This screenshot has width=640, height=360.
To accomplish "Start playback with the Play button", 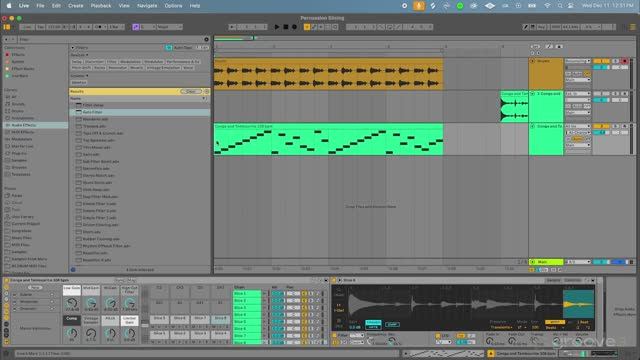I will pyautogui.click(x=277, y=27).
